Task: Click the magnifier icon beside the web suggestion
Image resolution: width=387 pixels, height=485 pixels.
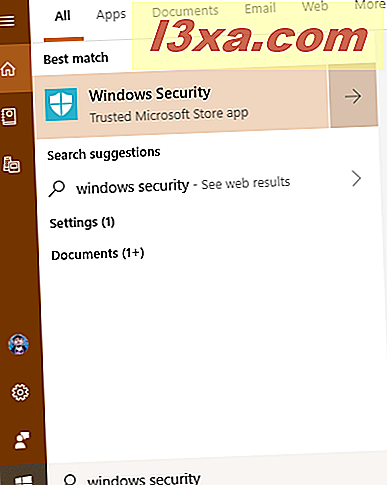Action: (x=56, y=188)
